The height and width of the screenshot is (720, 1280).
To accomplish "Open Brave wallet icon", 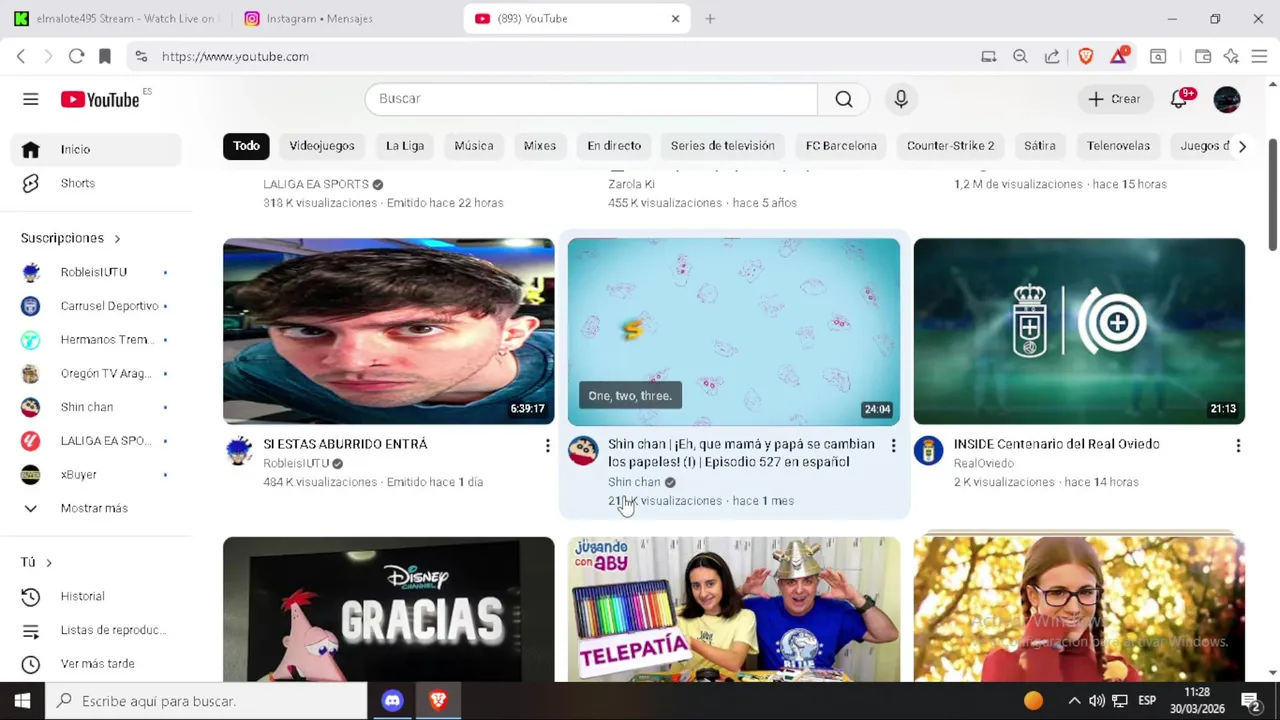I will click(1203, 56).
